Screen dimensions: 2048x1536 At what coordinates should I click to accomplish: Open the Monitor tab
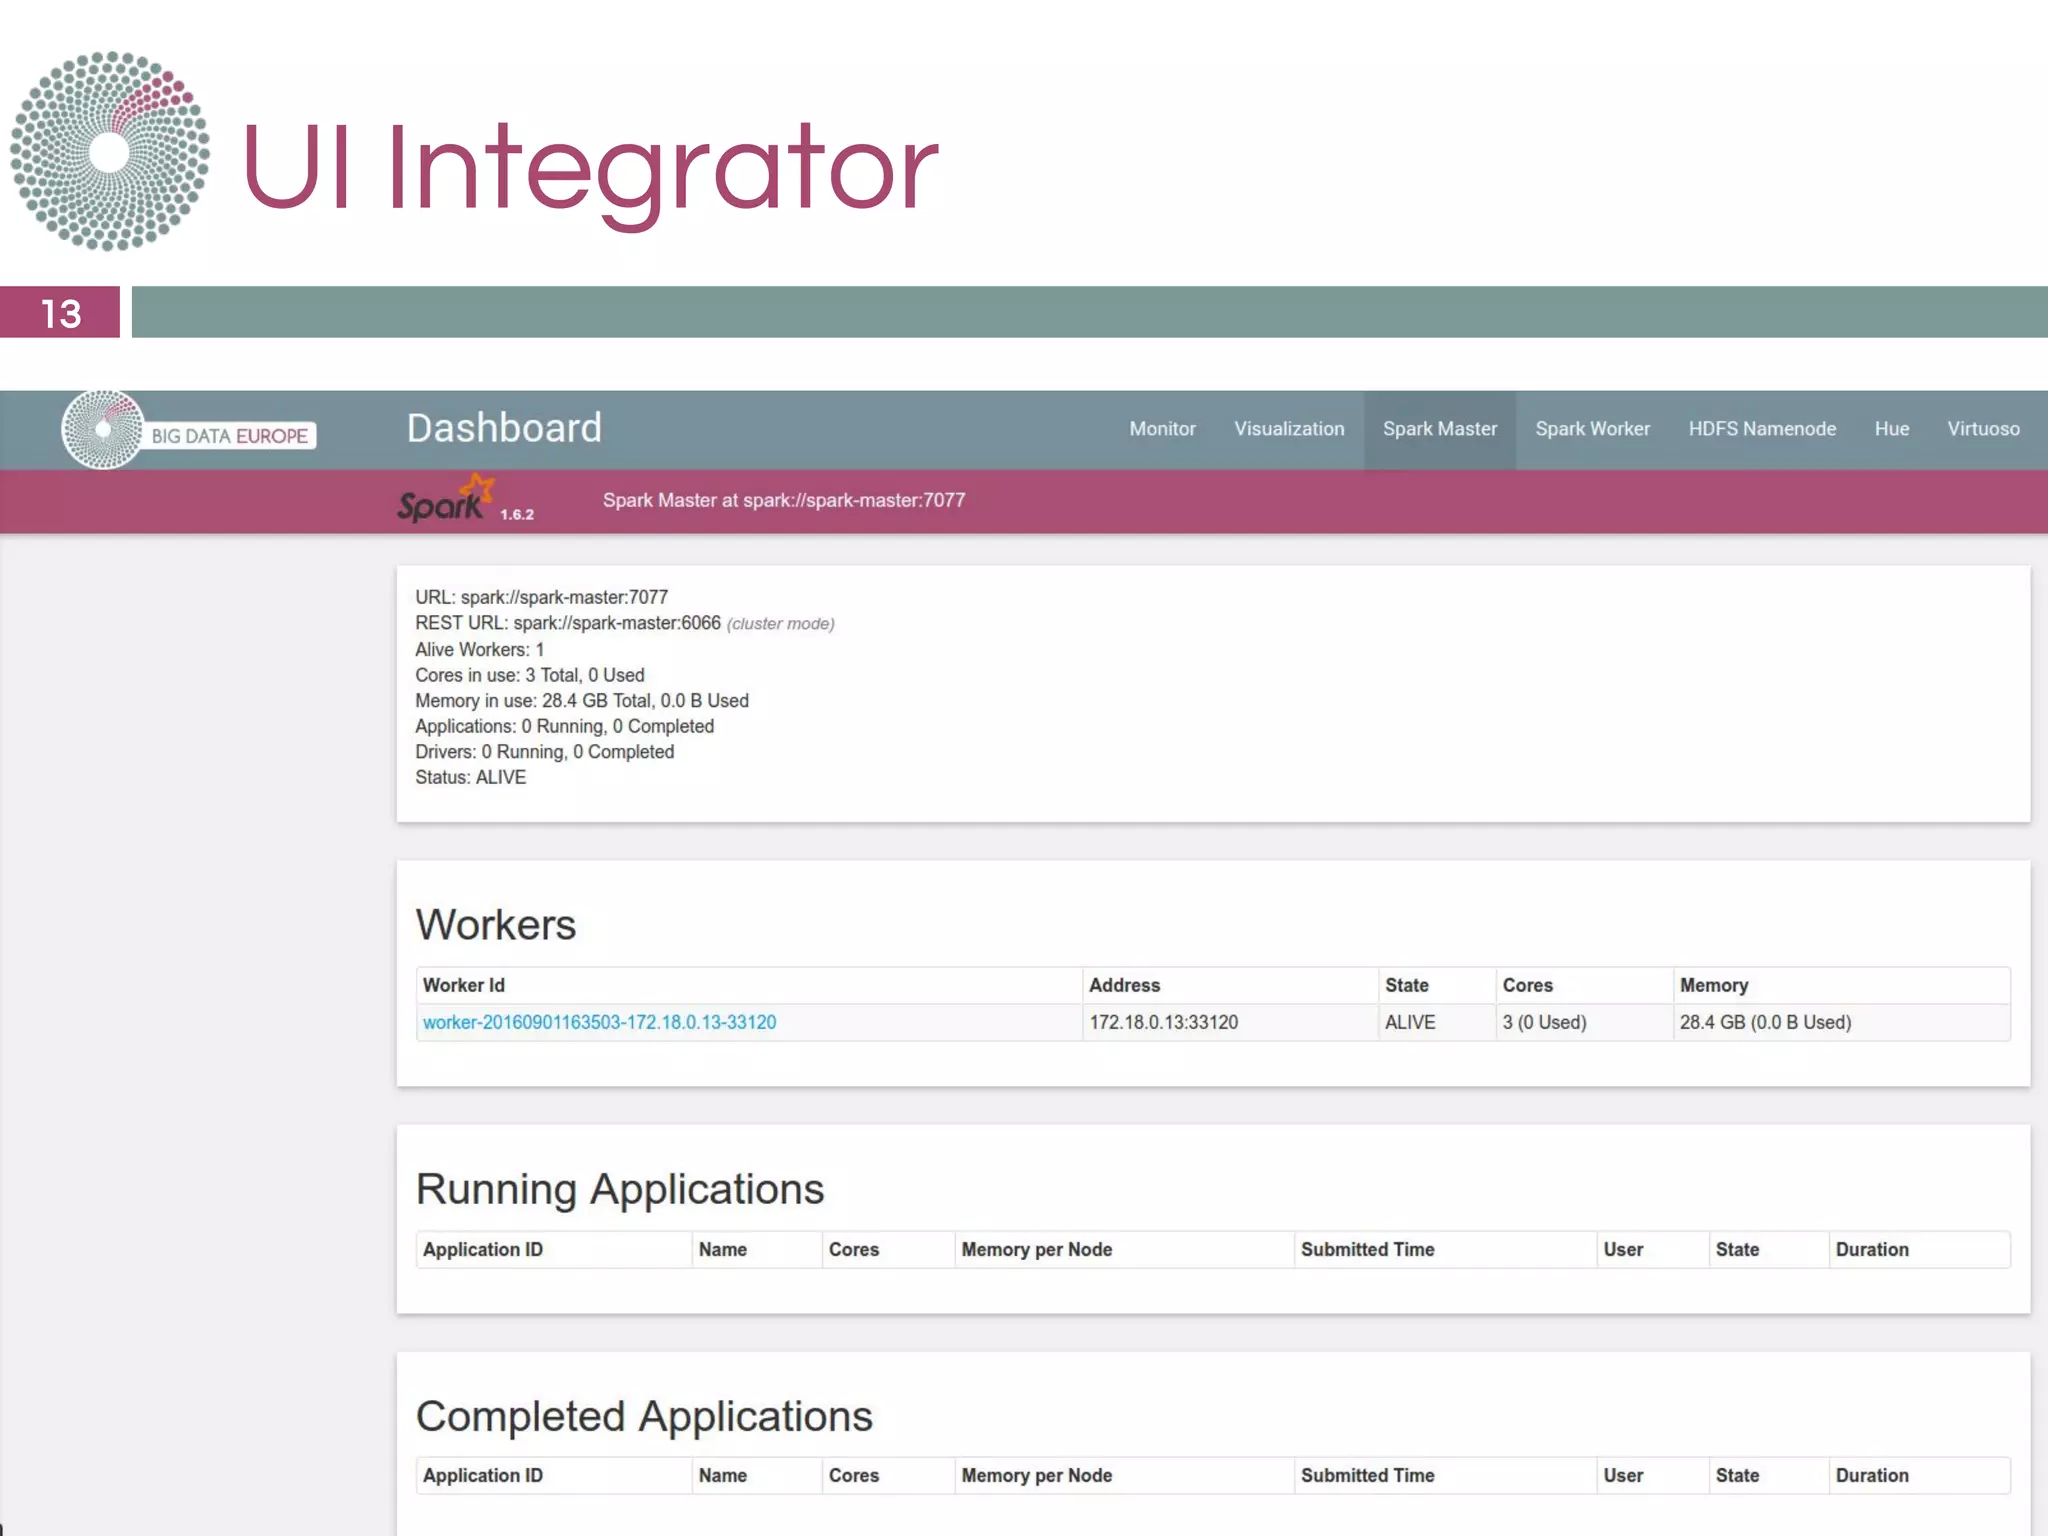click(x=1162, y=429)
